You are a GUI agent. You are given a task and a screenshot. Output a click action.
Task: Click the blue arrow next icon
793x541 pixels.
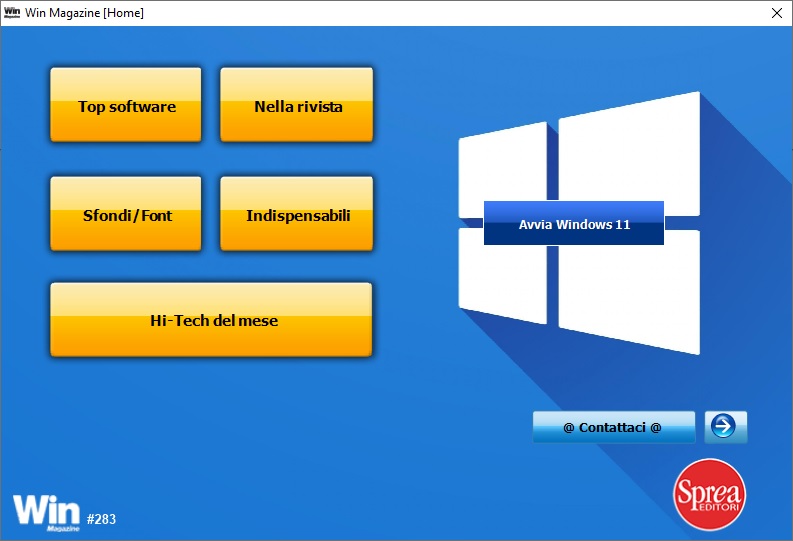click(x=726, y=427)
